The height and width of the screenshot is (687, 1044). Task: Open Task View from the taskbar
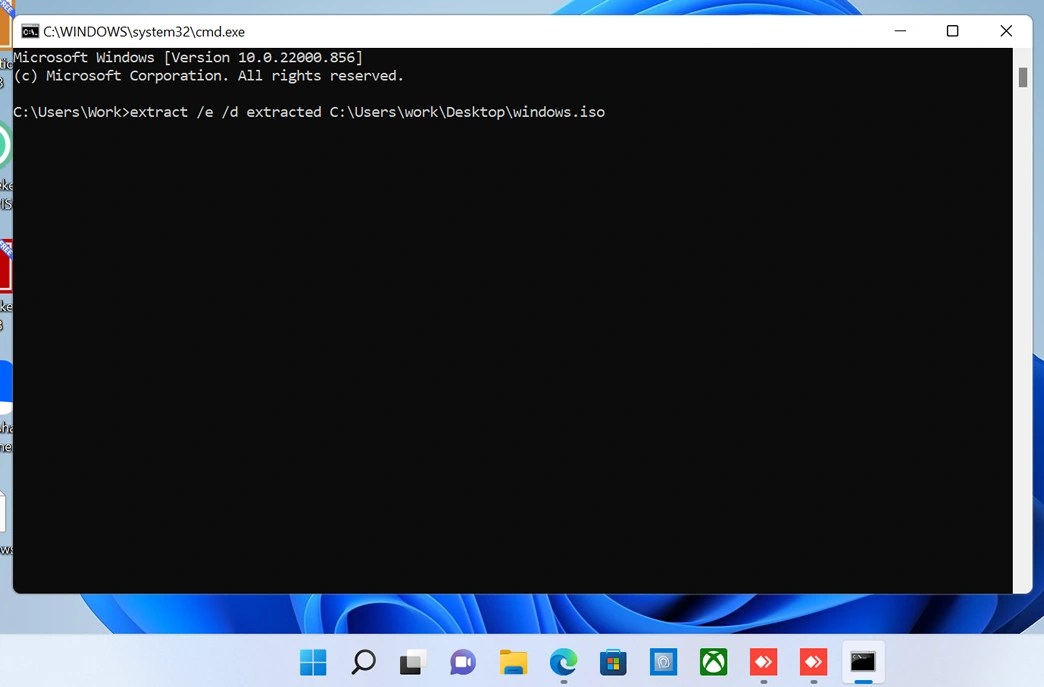[x=412, y=662]
